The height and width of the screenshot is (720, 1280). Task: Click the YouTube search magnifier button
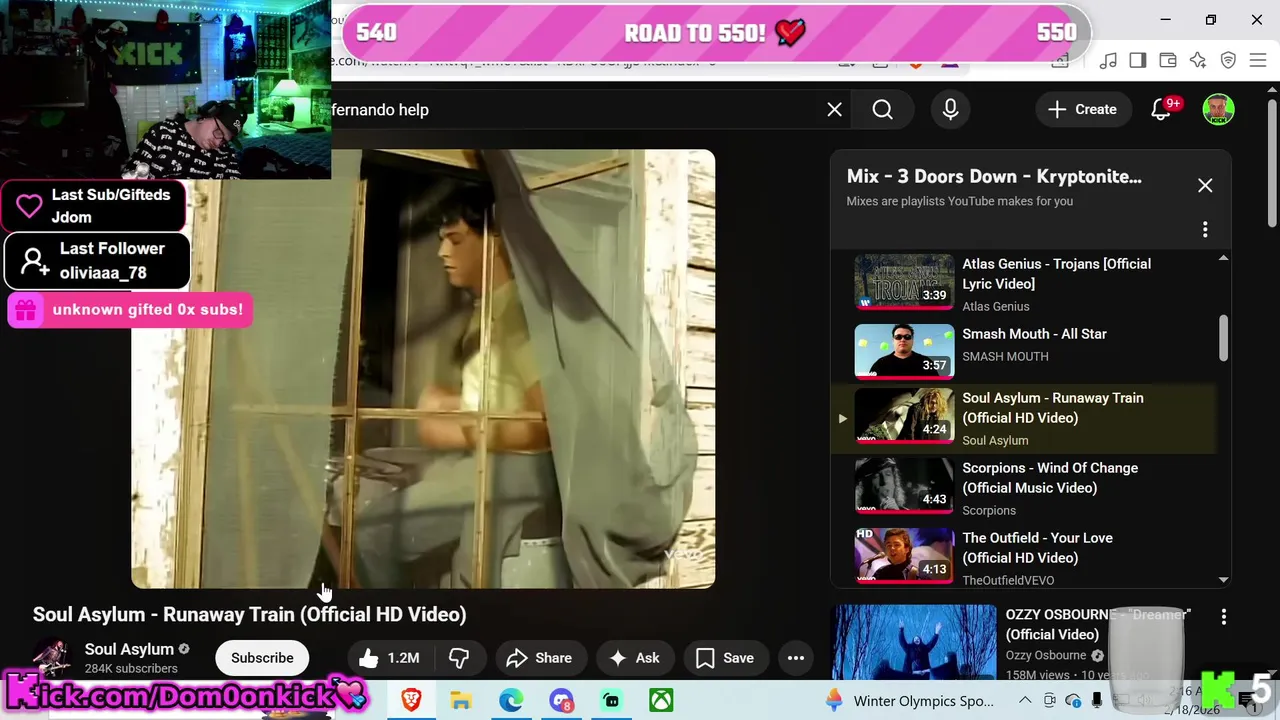tap(882, 110)
